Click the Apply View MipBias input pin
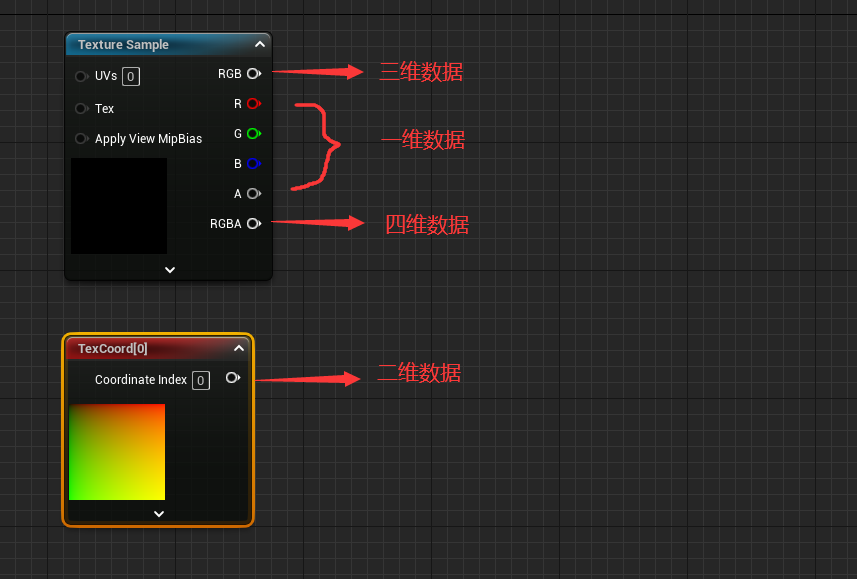This screenshot has width=857, height=579. coord(81,139)
